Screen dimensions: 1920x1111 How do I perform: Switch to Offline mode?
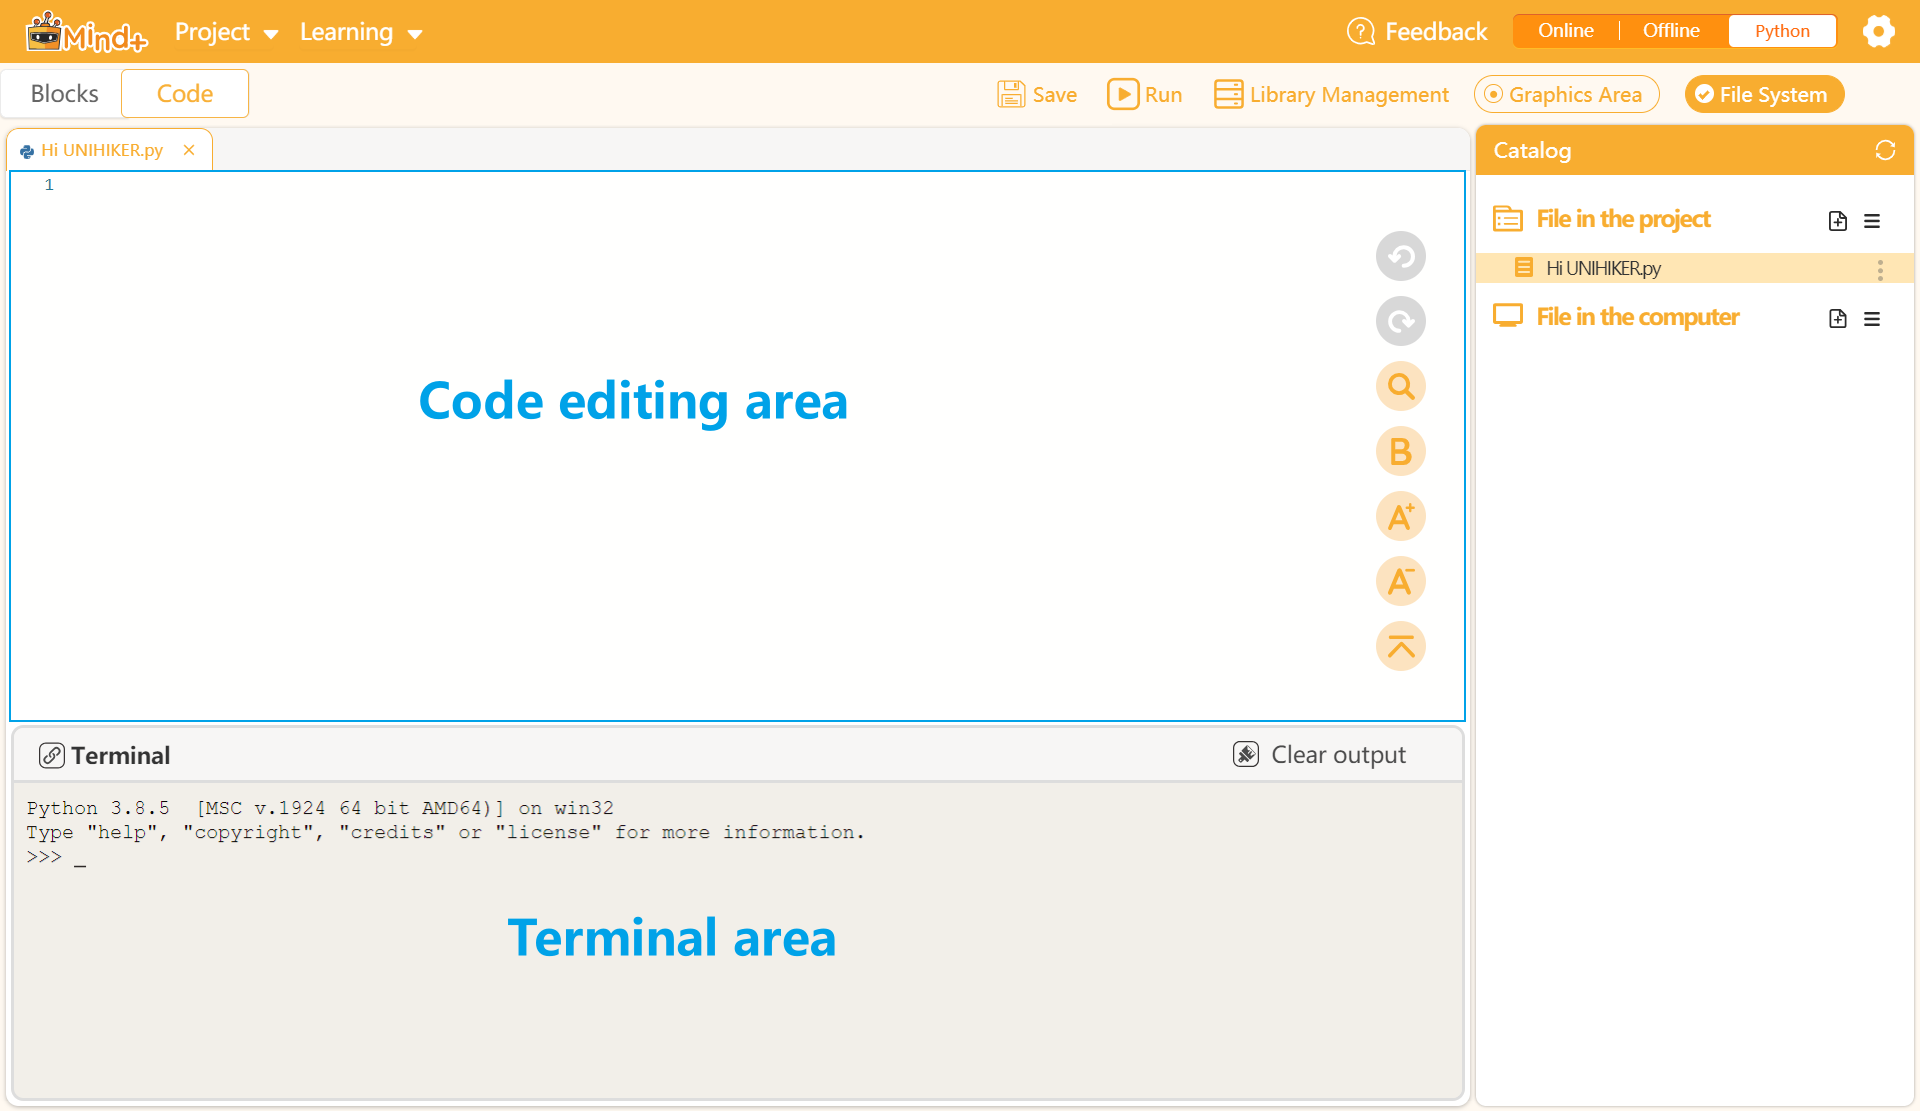(x=1671, y=31)
